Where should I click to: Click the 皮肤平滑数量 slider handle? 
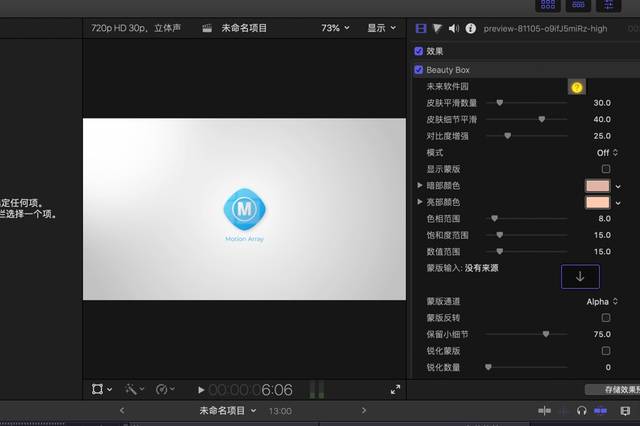[x=500, y=103]
